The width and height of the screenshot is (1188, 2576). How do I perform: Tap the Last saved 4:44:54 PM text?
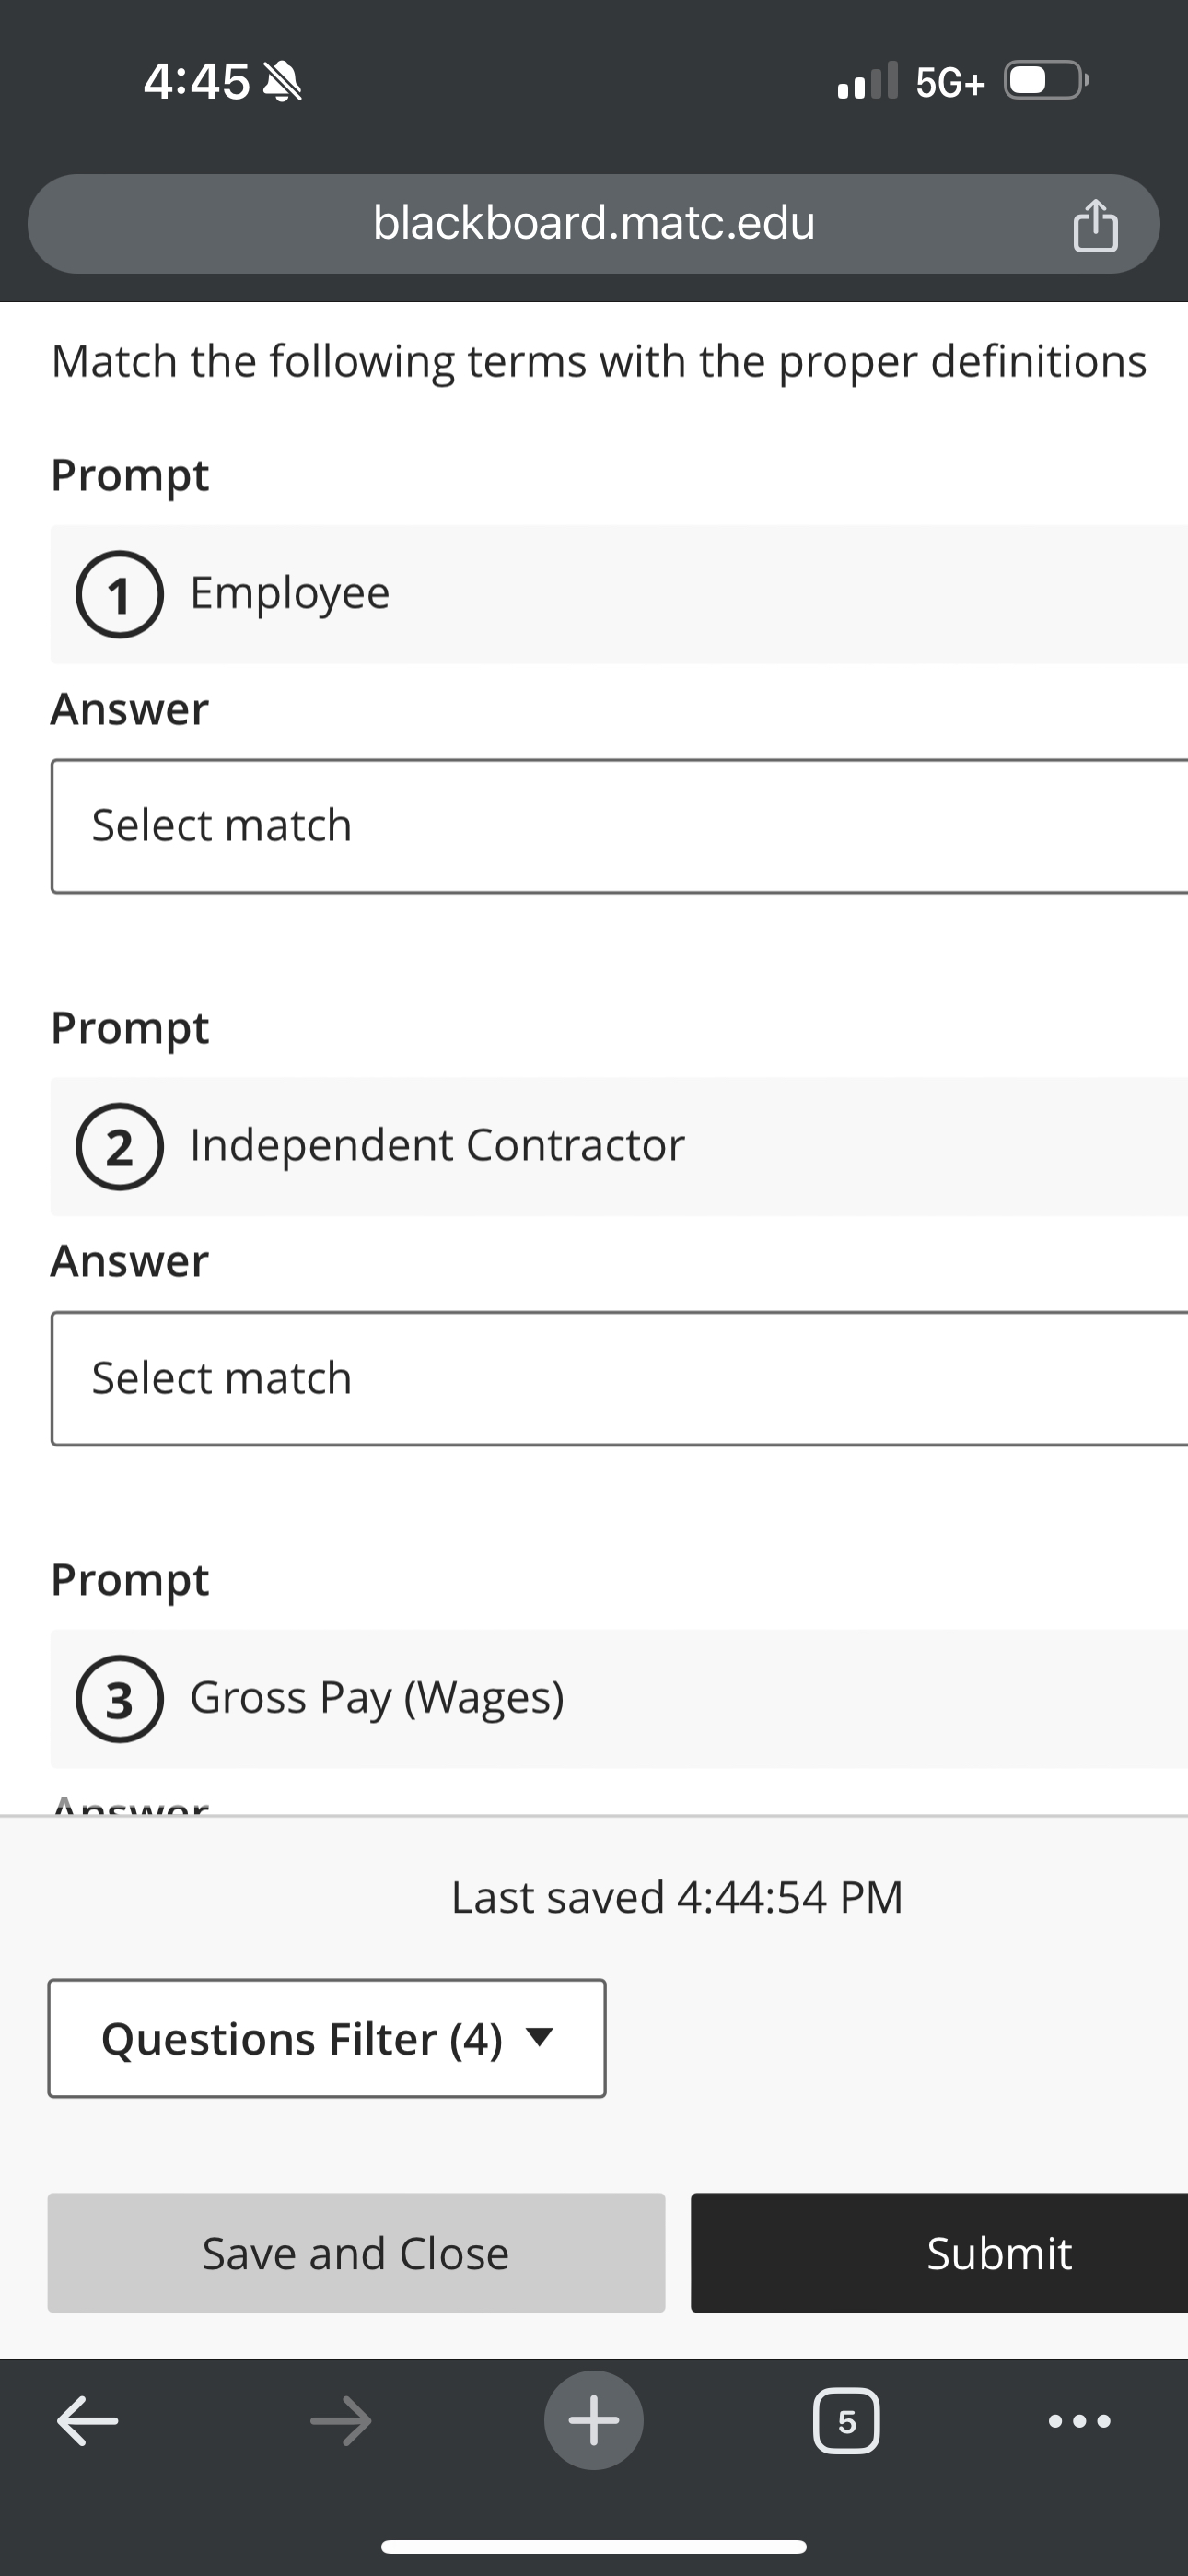point(678,1896)
